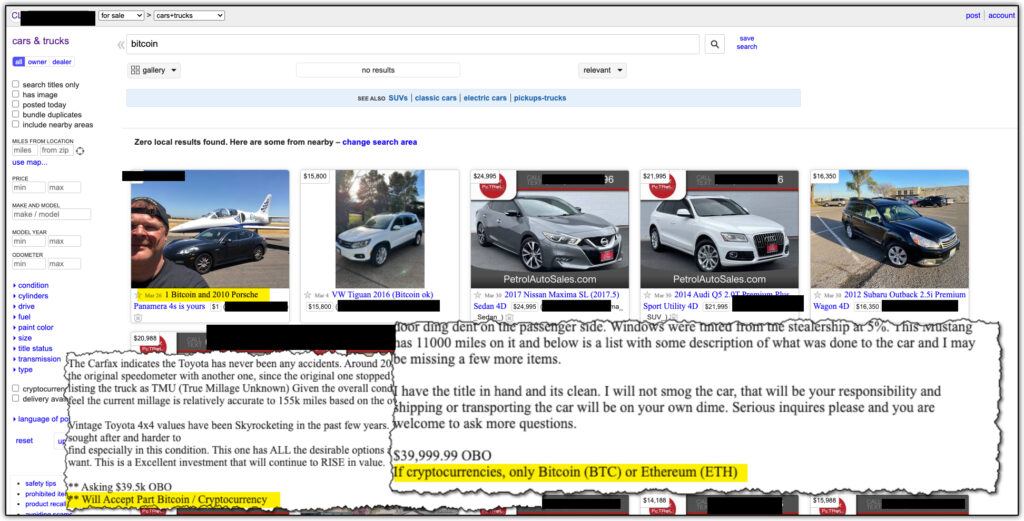
Task: Expand the drive filter
Action: coord(24,306)
